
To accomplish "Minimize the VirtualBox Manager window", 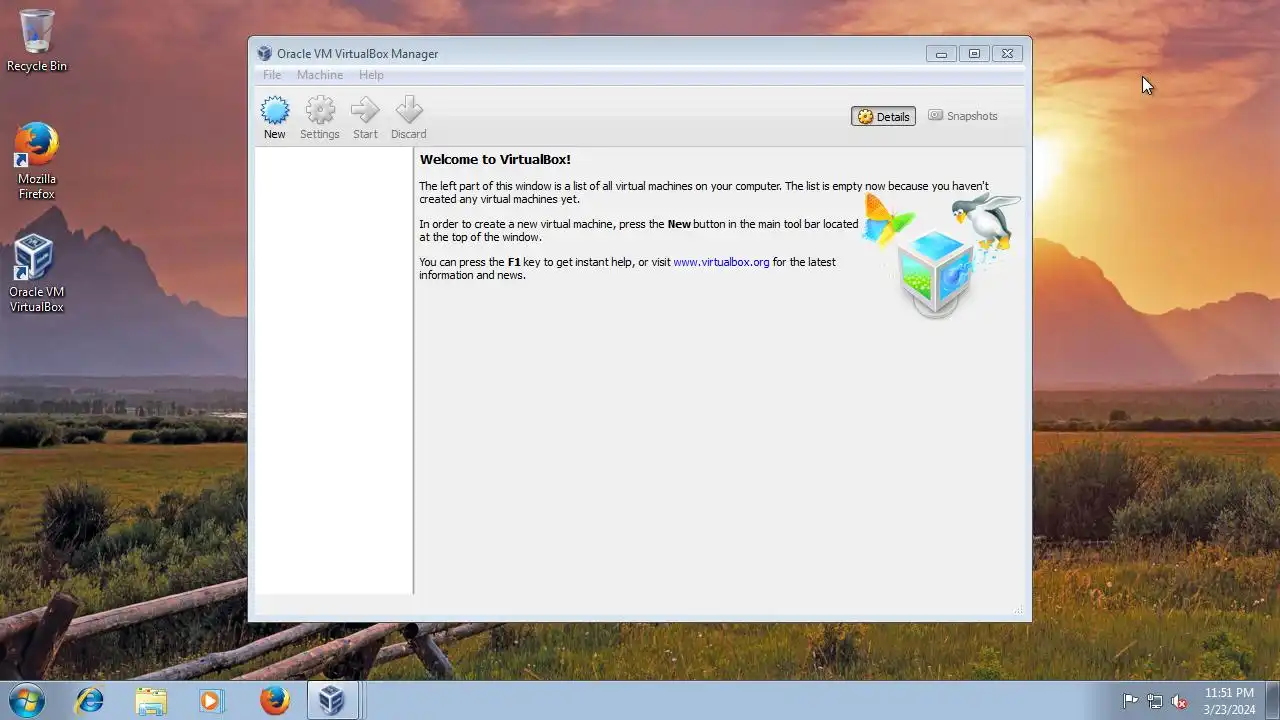I will point(941,54).
